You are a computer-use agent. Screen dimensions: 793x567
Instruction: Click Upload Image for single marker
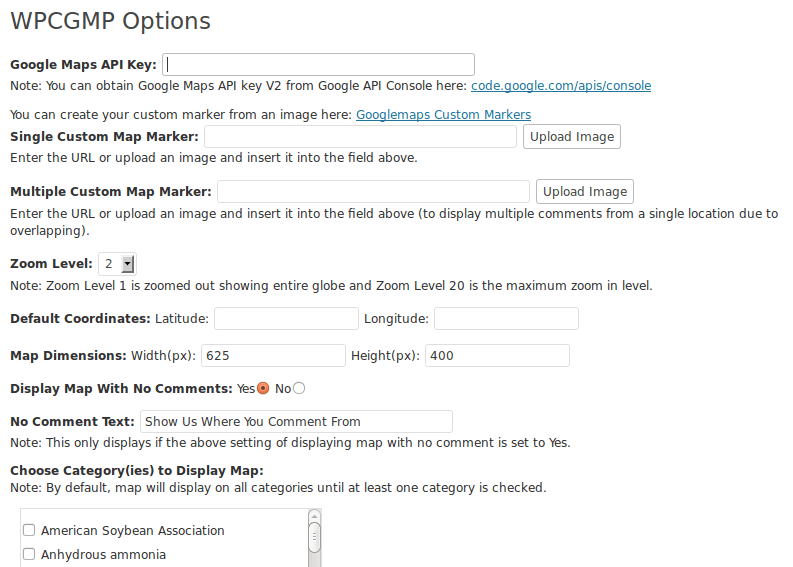pos(571,137)
